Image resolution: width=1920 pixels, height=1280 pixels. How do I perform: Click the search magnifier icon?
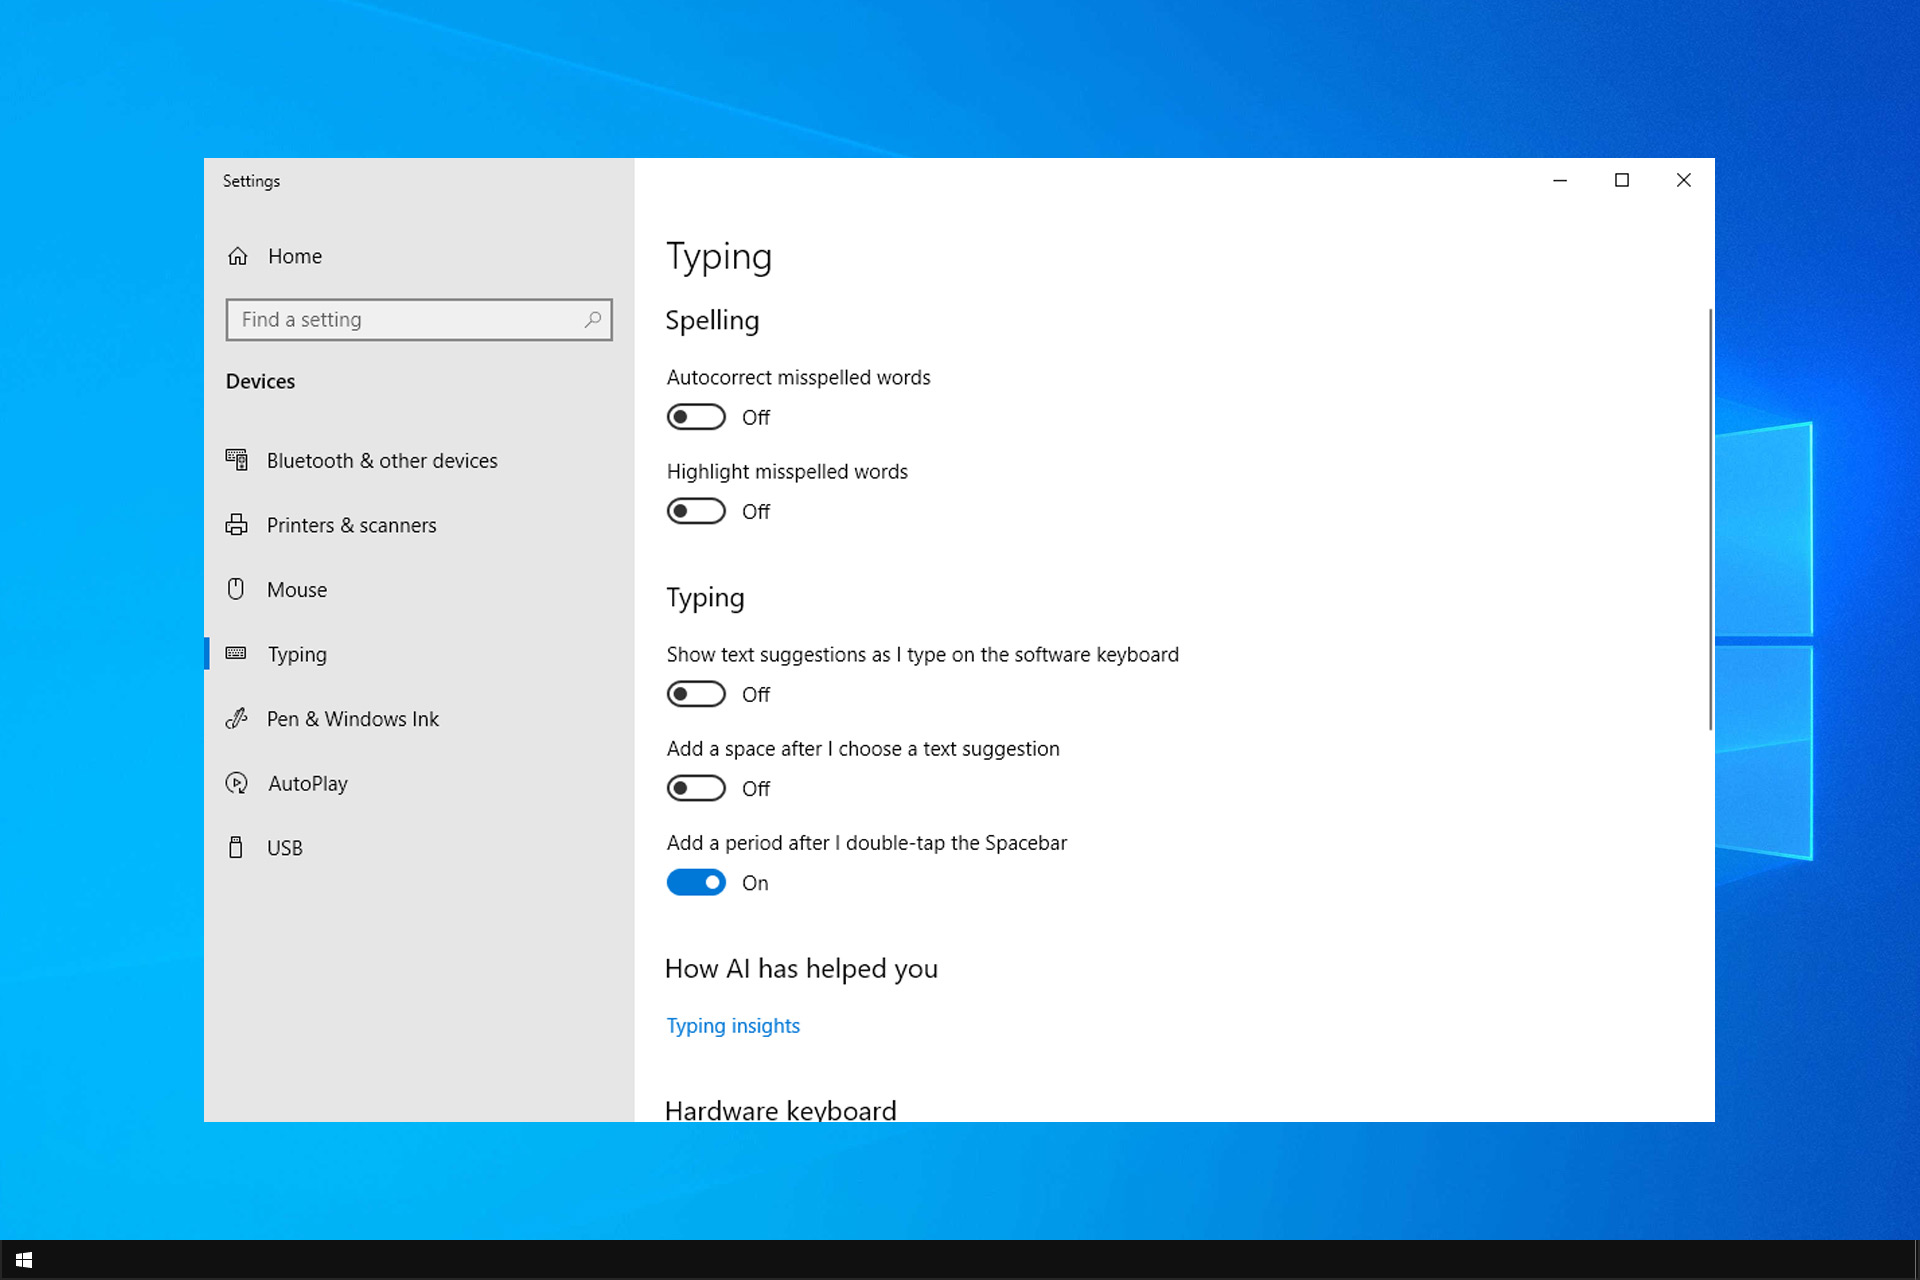(593, 320)
